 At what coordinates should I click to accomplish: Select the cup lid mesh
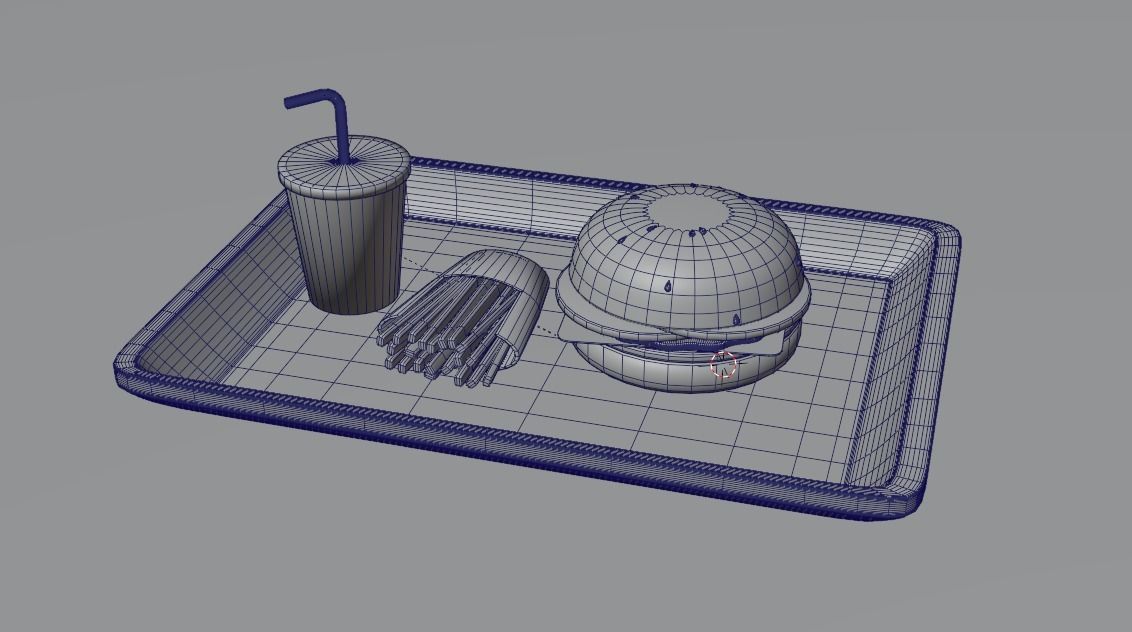(344, 166)
